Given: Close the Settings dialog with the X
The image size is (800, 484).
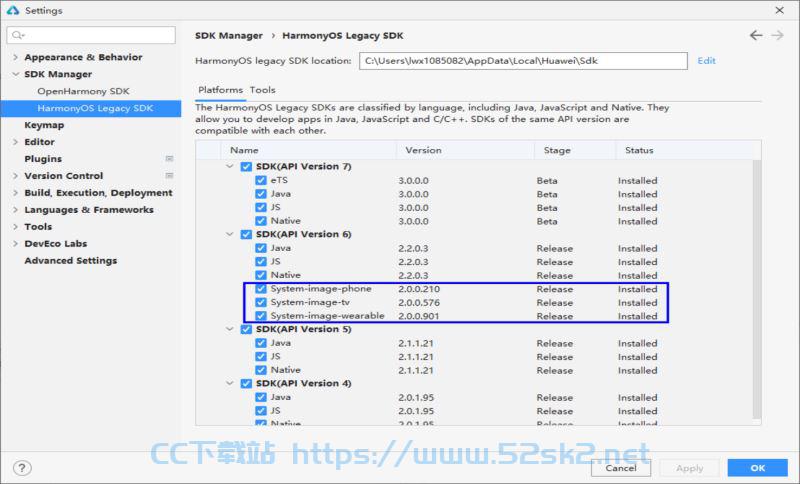Looking at the screenshot, I should 780,10.
